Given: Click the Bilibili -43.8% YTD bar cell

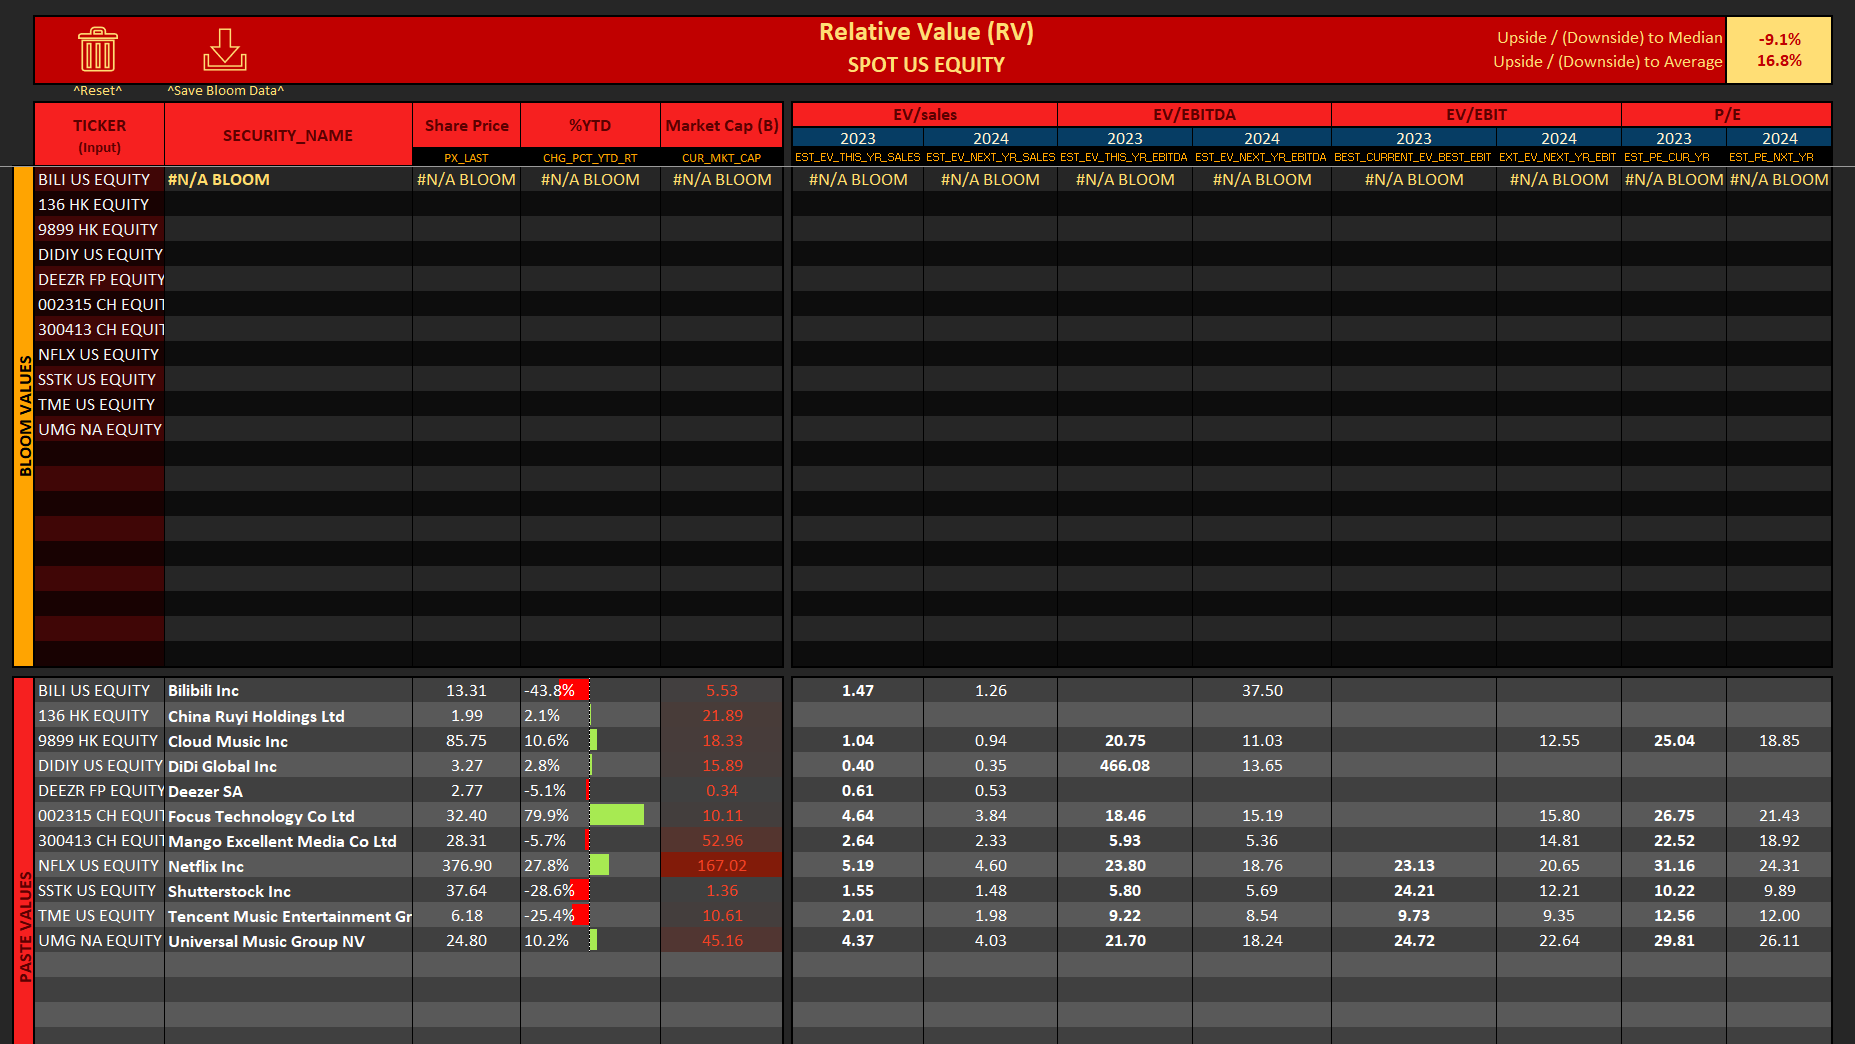Looking at the screenshot, I should pyautogui.click(x=590, y=691).
